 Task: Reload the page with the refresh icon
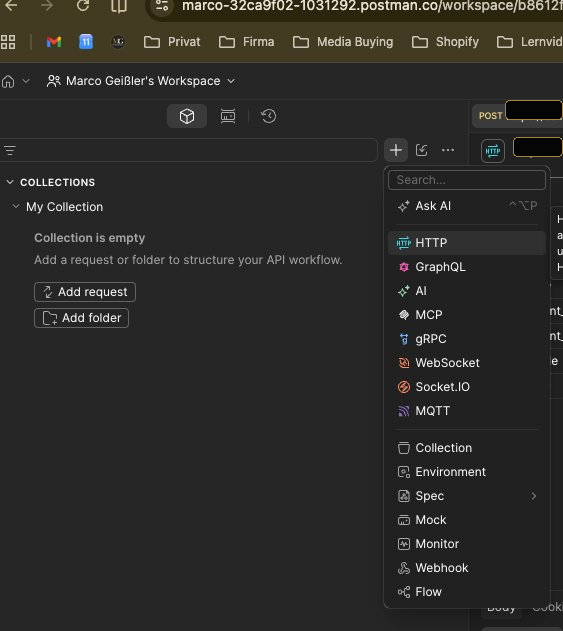[x=83, y=6]
